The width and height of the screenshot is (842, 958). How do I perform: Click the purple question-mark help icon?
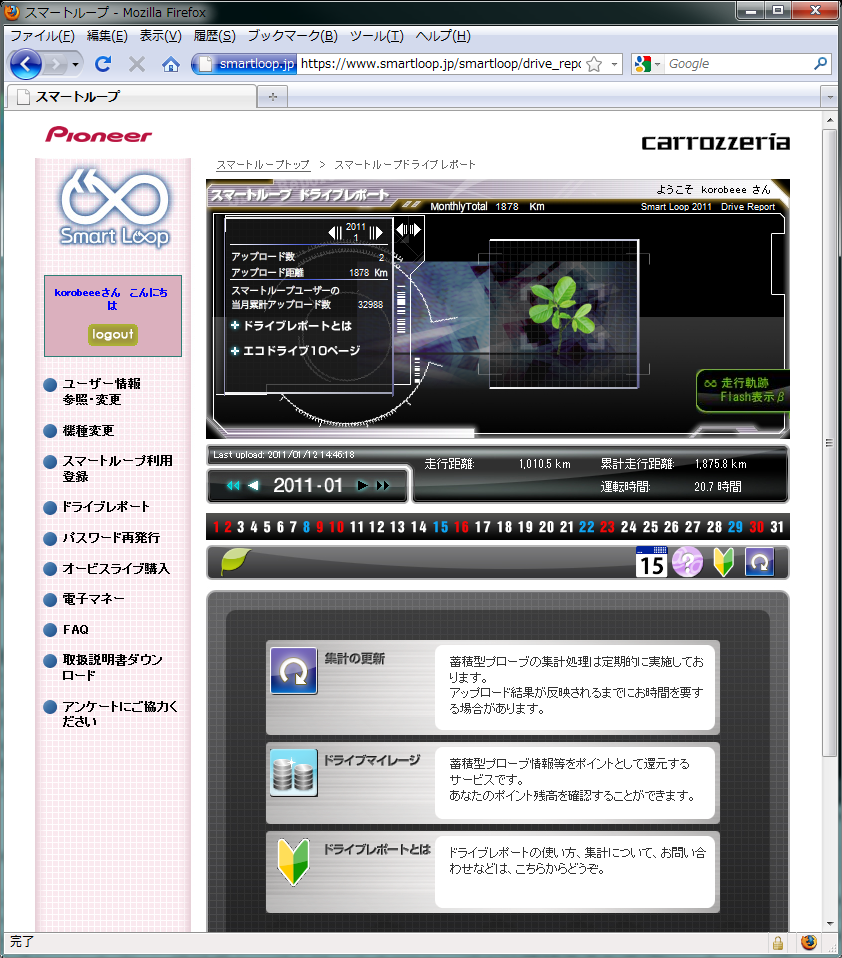[688, 562]
